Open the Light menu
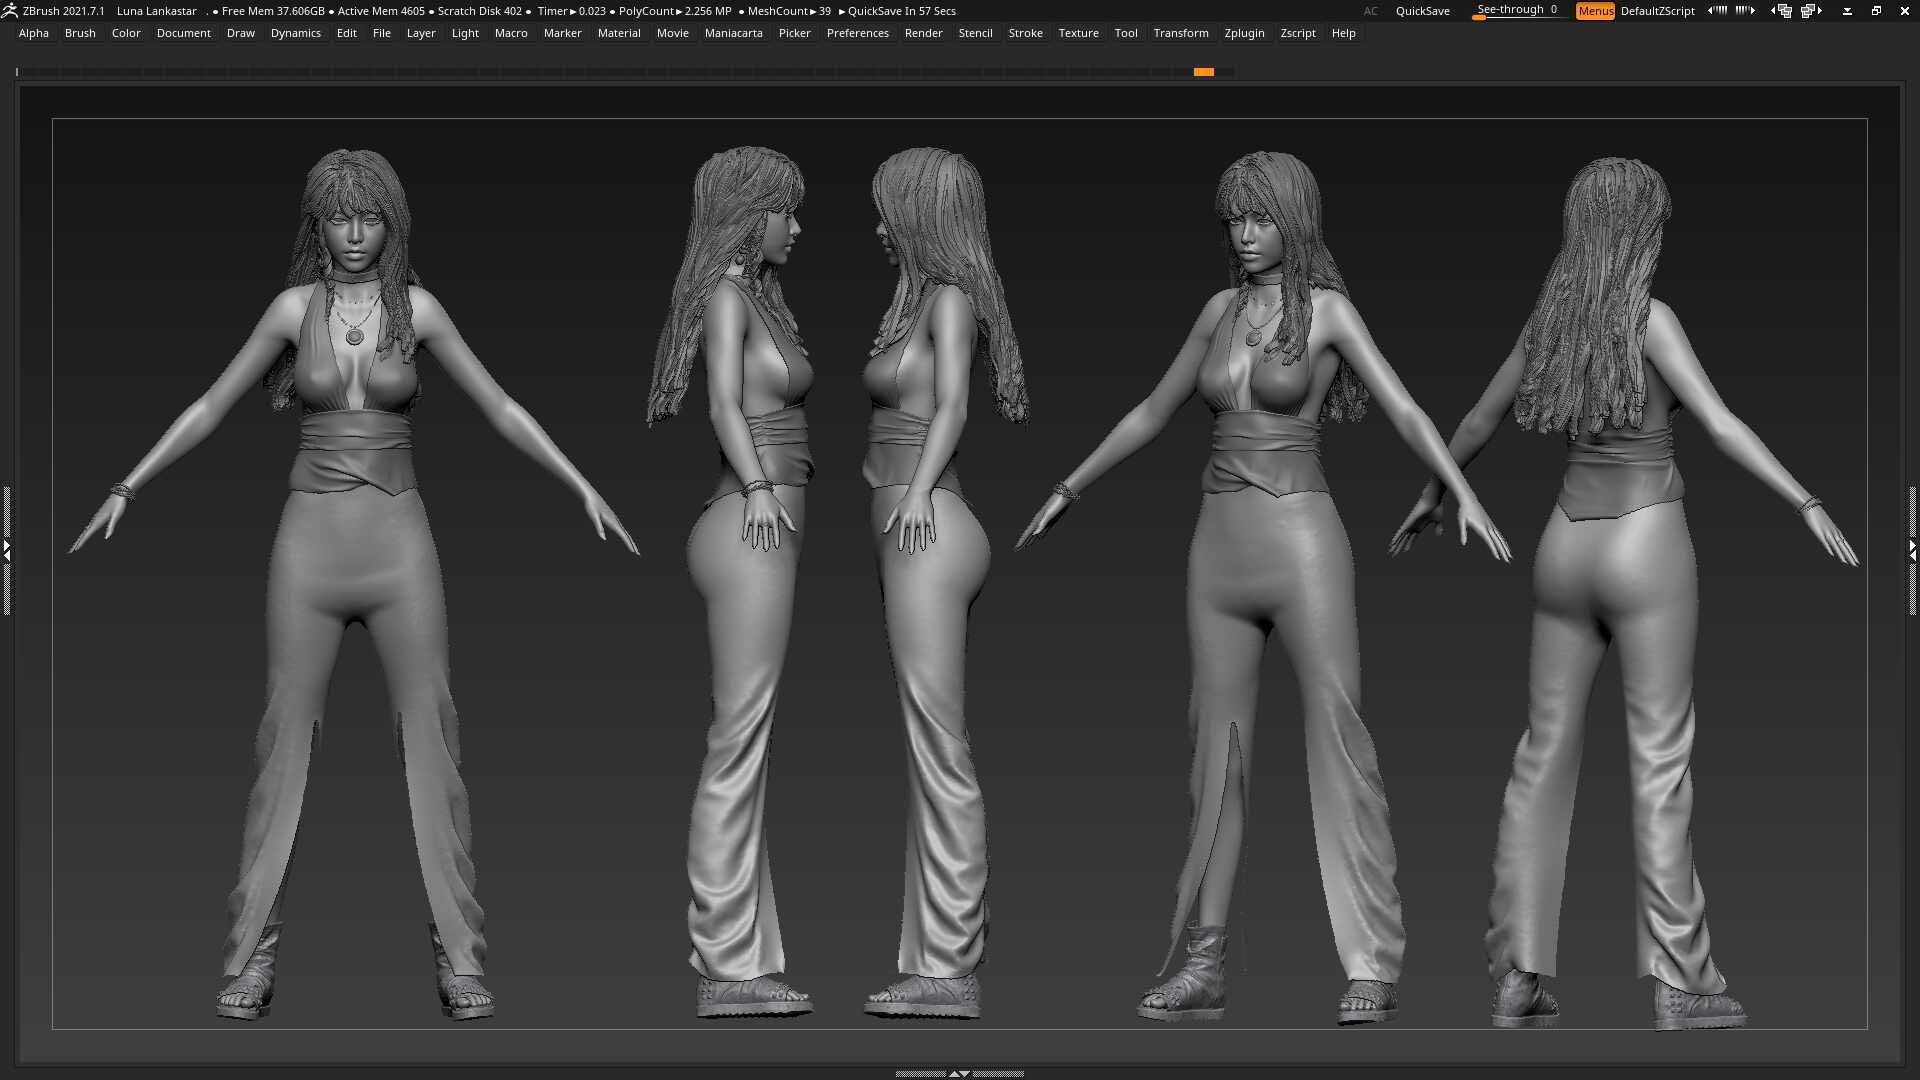The width and height of the screenshot is (1920, 1080). [x=465, y=33]
